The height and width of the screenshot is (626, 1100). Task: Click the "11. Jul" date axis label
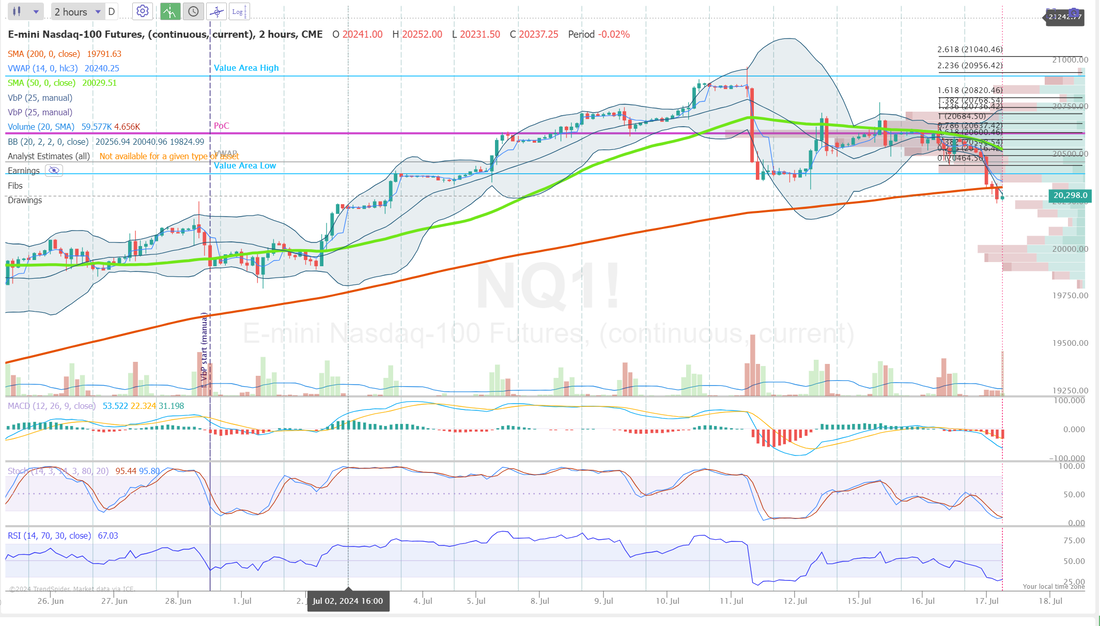(x=731, y=601)
